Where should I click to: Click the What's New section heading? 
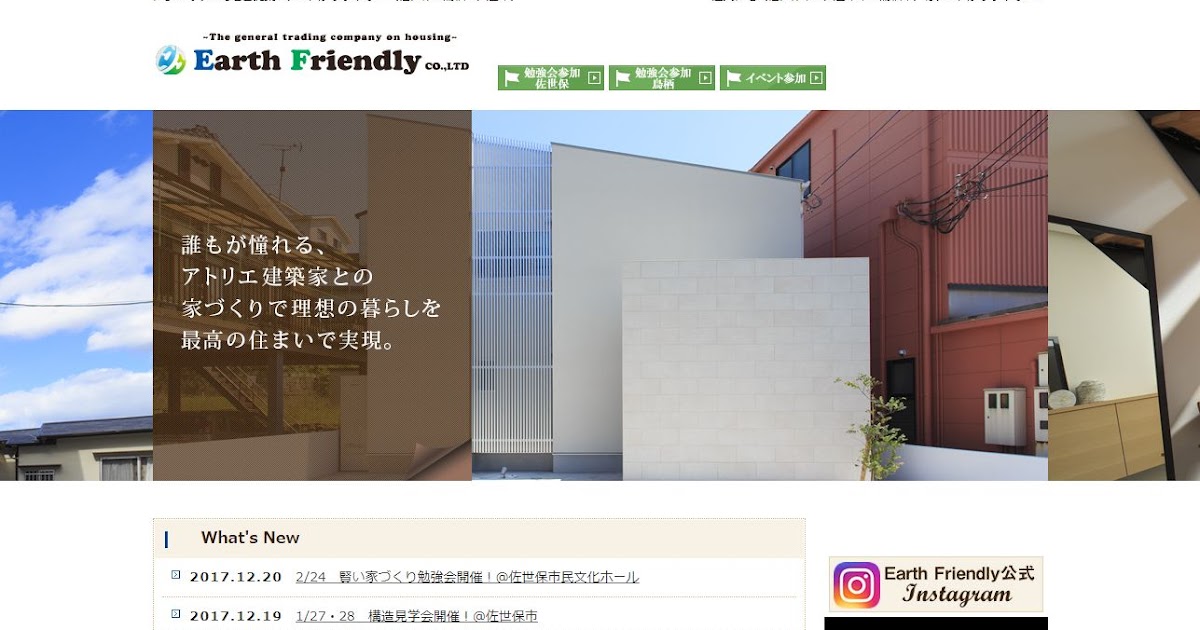click(250, 538)
